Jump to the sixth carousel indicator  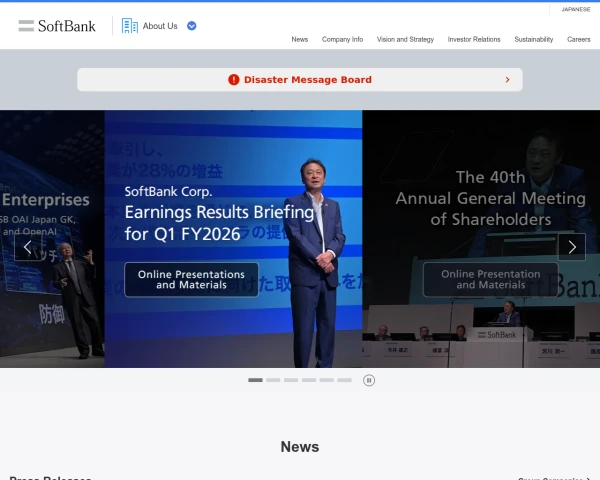344,380
